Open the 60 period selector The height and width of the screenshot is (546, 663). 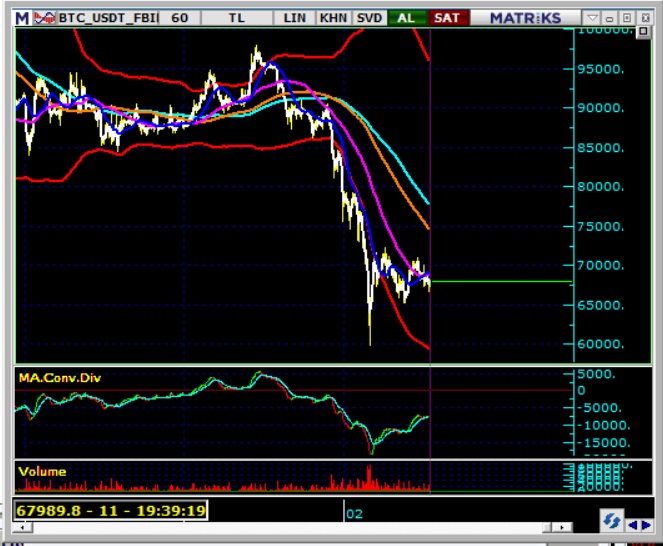pos(179,18)
